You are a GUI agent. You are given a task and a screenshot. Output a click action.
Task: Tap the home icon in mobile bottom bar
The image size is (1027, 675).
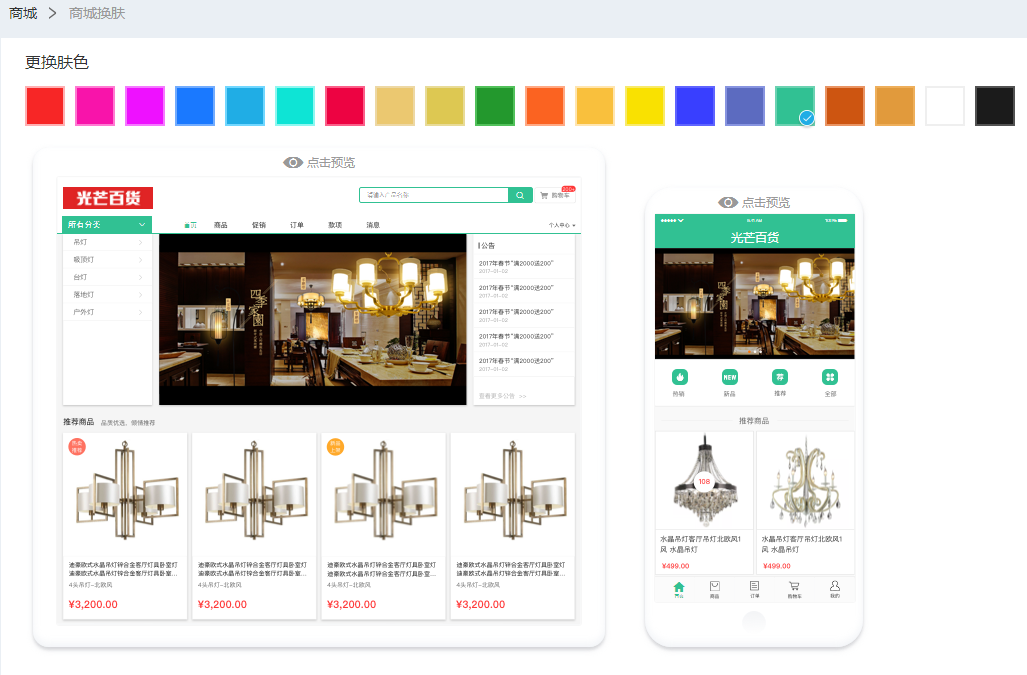coord(679,587)
